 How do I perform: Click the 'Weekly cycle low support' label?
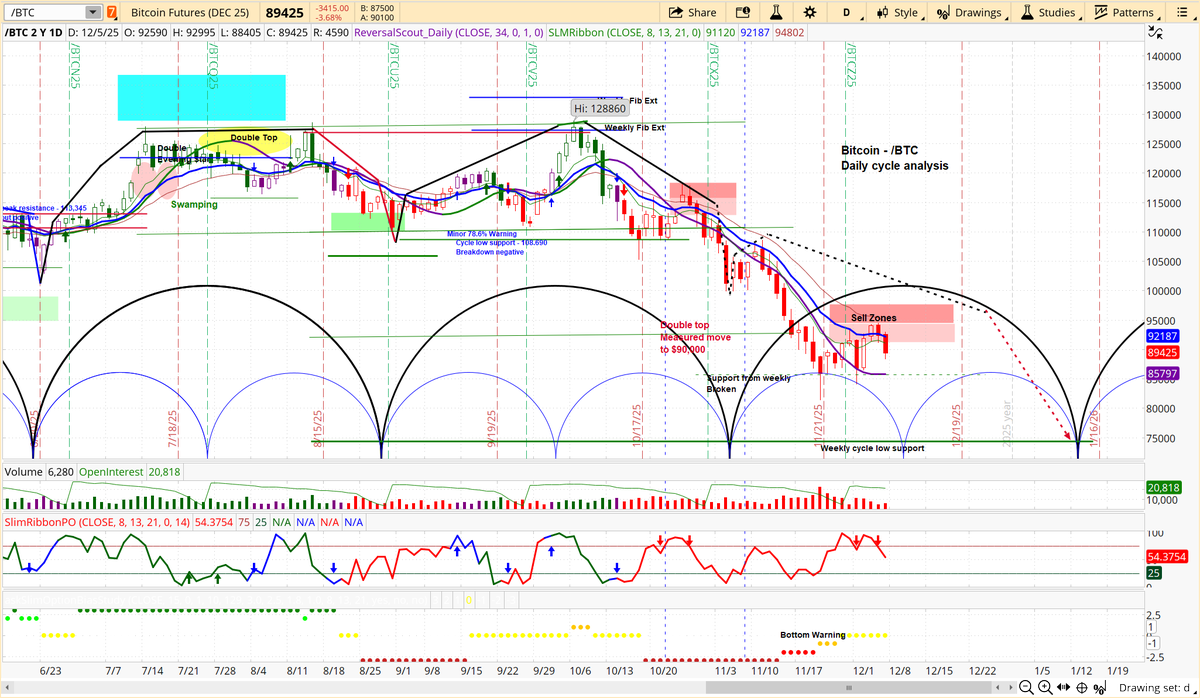(873, 448)
